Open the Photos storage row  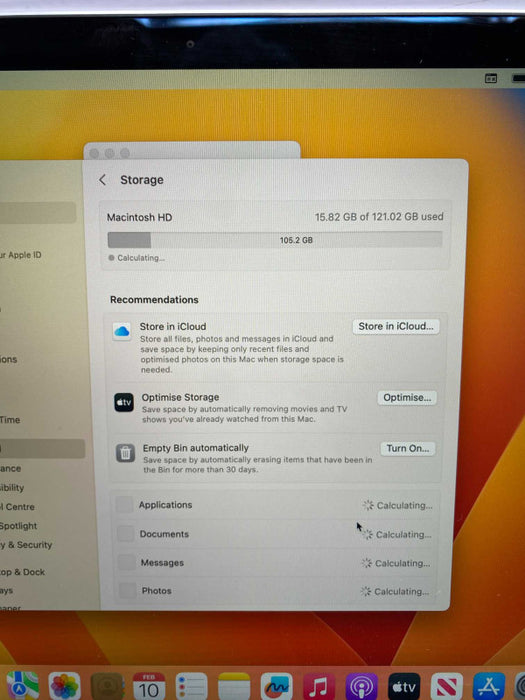pyautogui.click(x=274, y=591)
